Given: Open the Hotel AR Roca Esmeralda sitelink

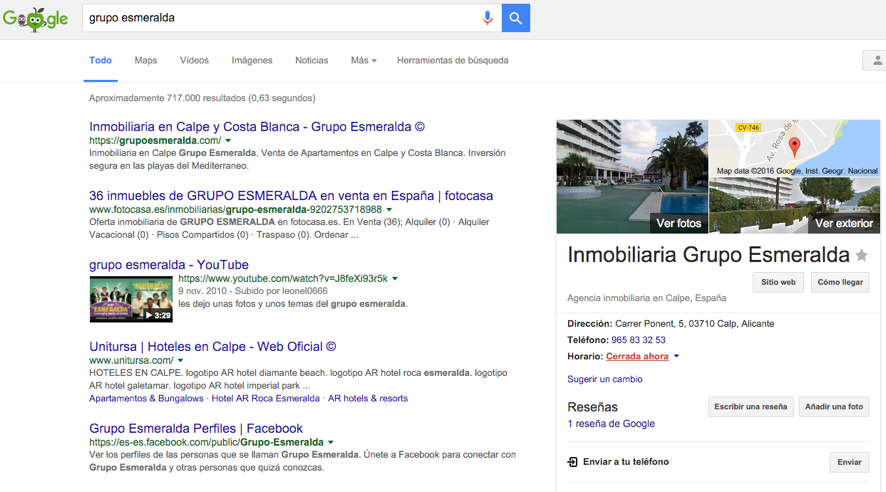Looking at the screenshot, I should (266, 398).
